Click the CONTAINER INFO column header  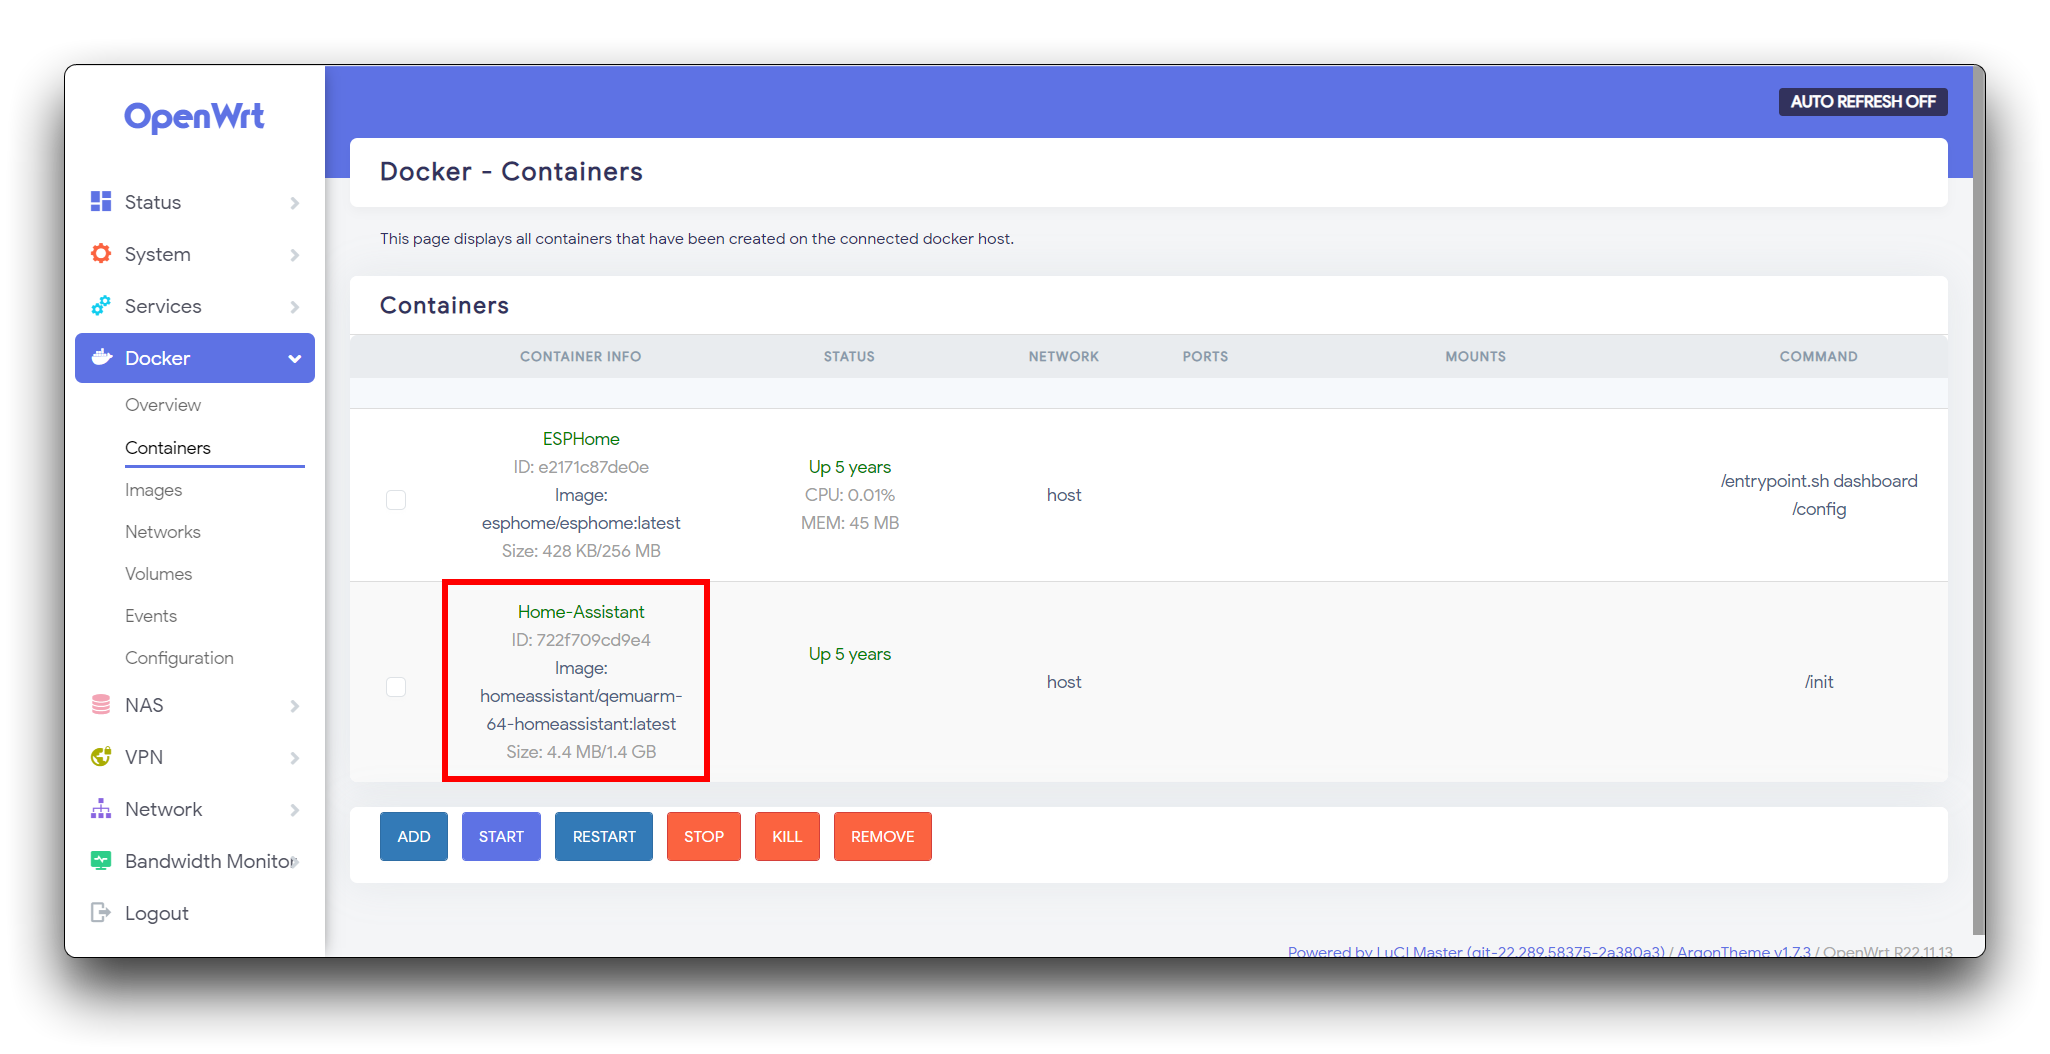pyautogui.click(x=581, y=357)
